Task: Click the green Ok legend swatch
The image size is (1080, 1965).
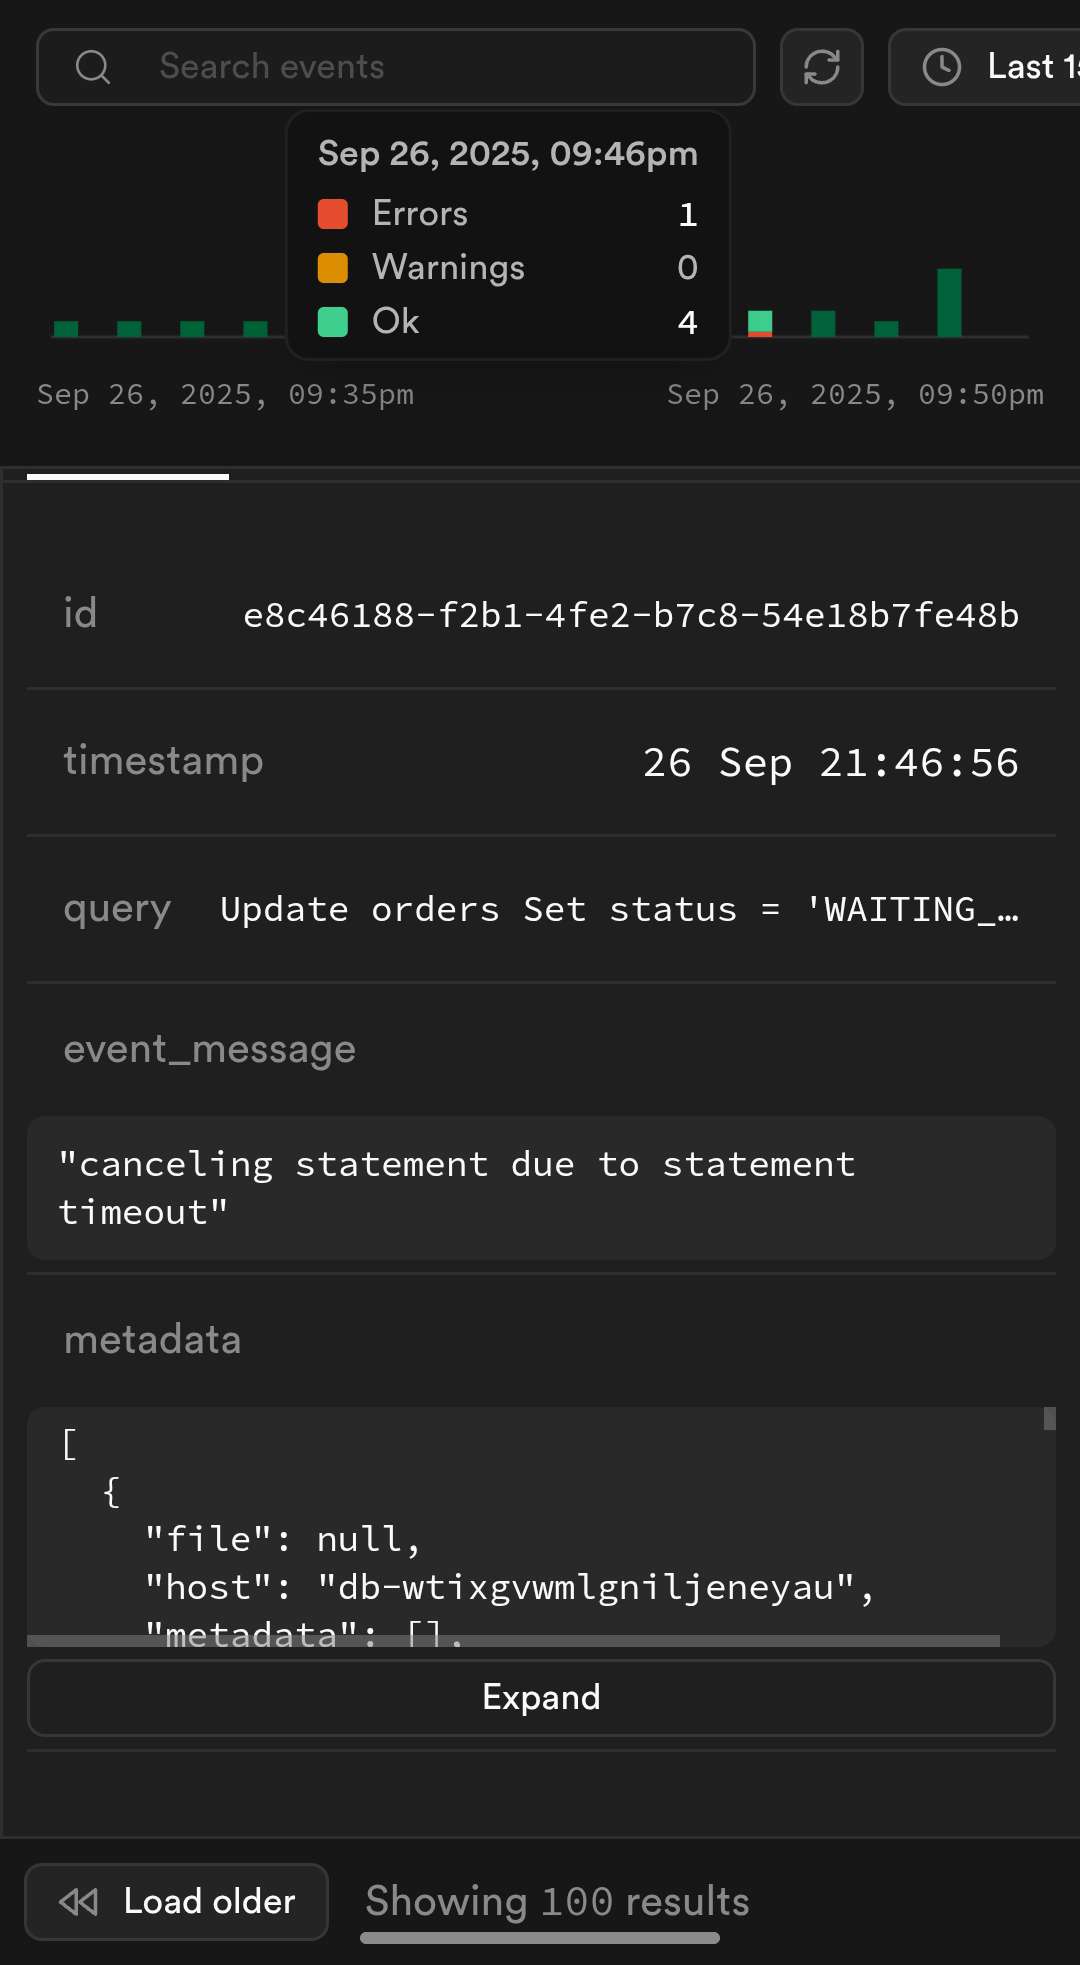Action: [x=332, y=322]
